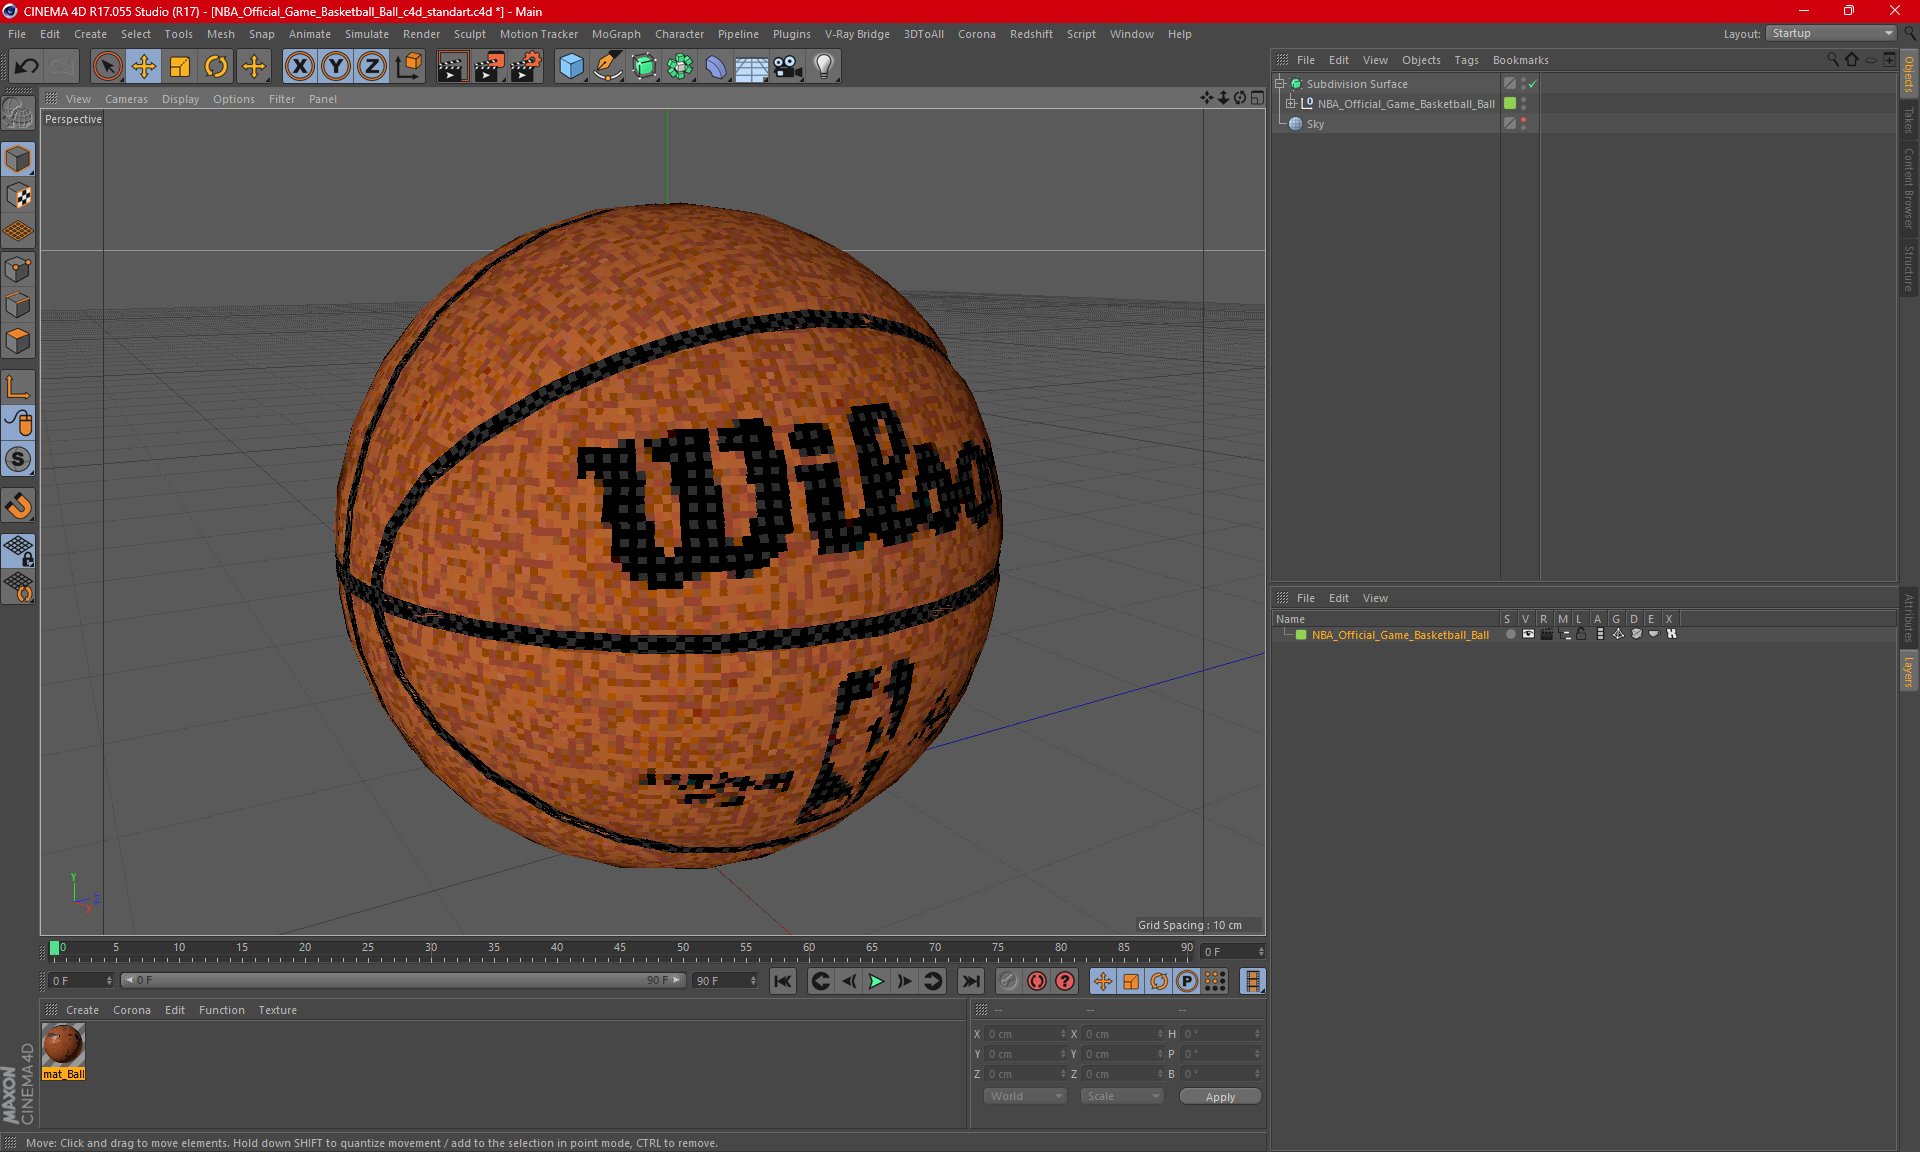Click the Undo arrow icon
This screenshot has width=1920, height=1152.
click(26, 67)
